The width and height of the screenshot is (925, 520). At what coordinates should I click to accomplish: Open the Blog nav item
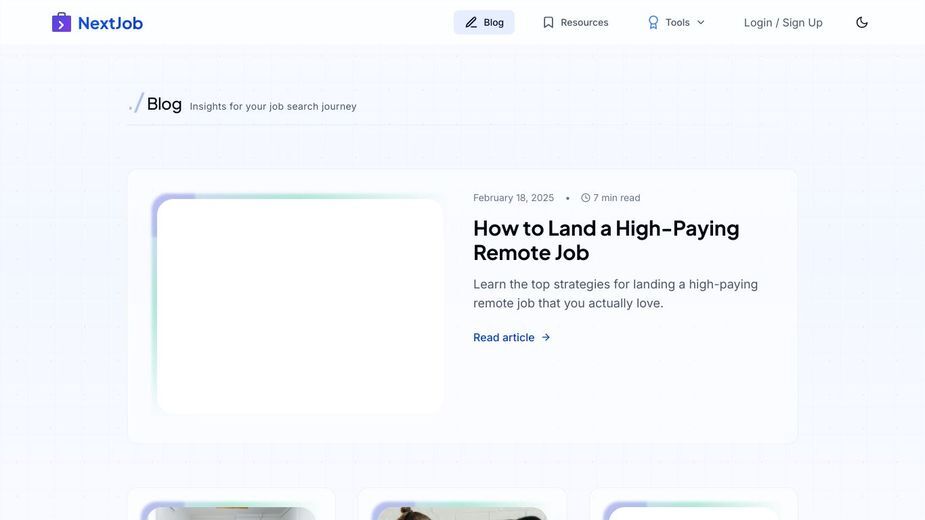pos(484,22)
